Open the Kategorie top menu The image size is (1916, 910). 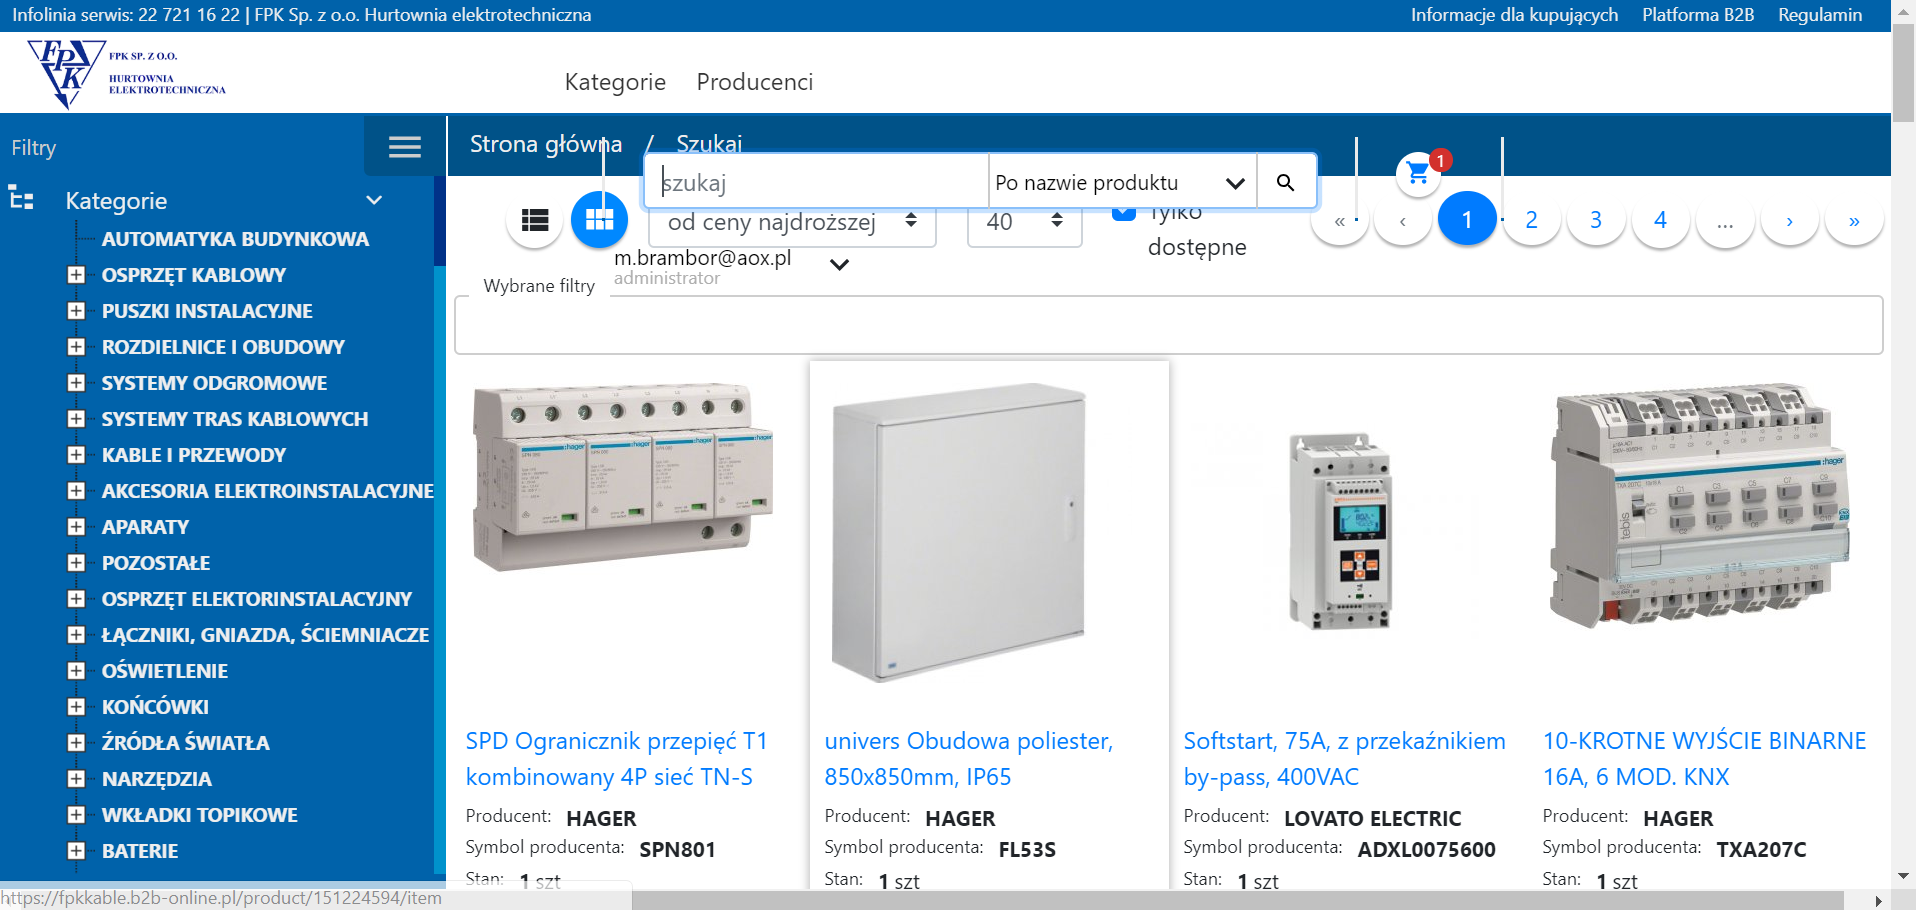(615, 82)
